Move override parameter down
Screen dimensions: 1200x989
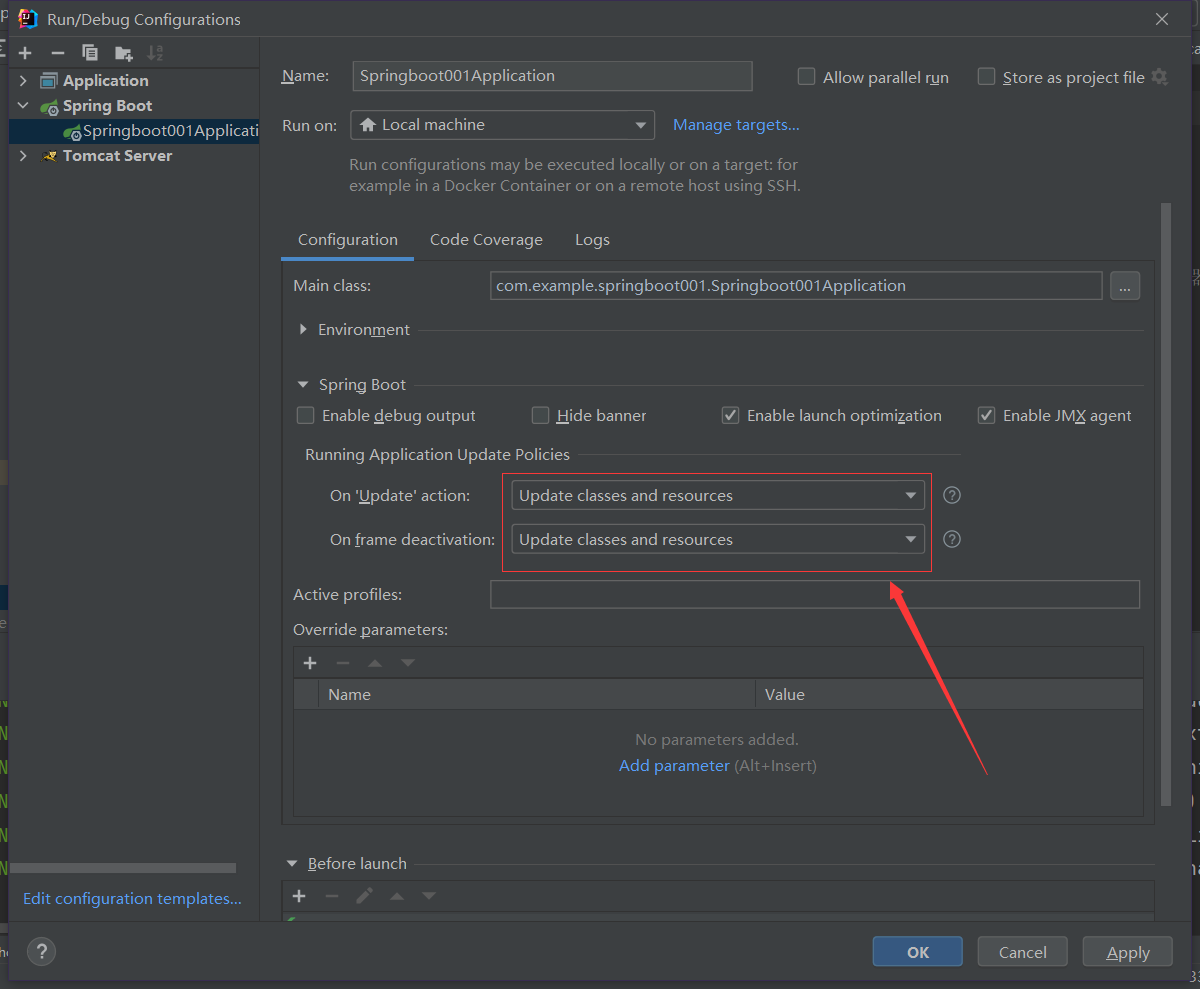pyautogui.click(x=407, y=663)
